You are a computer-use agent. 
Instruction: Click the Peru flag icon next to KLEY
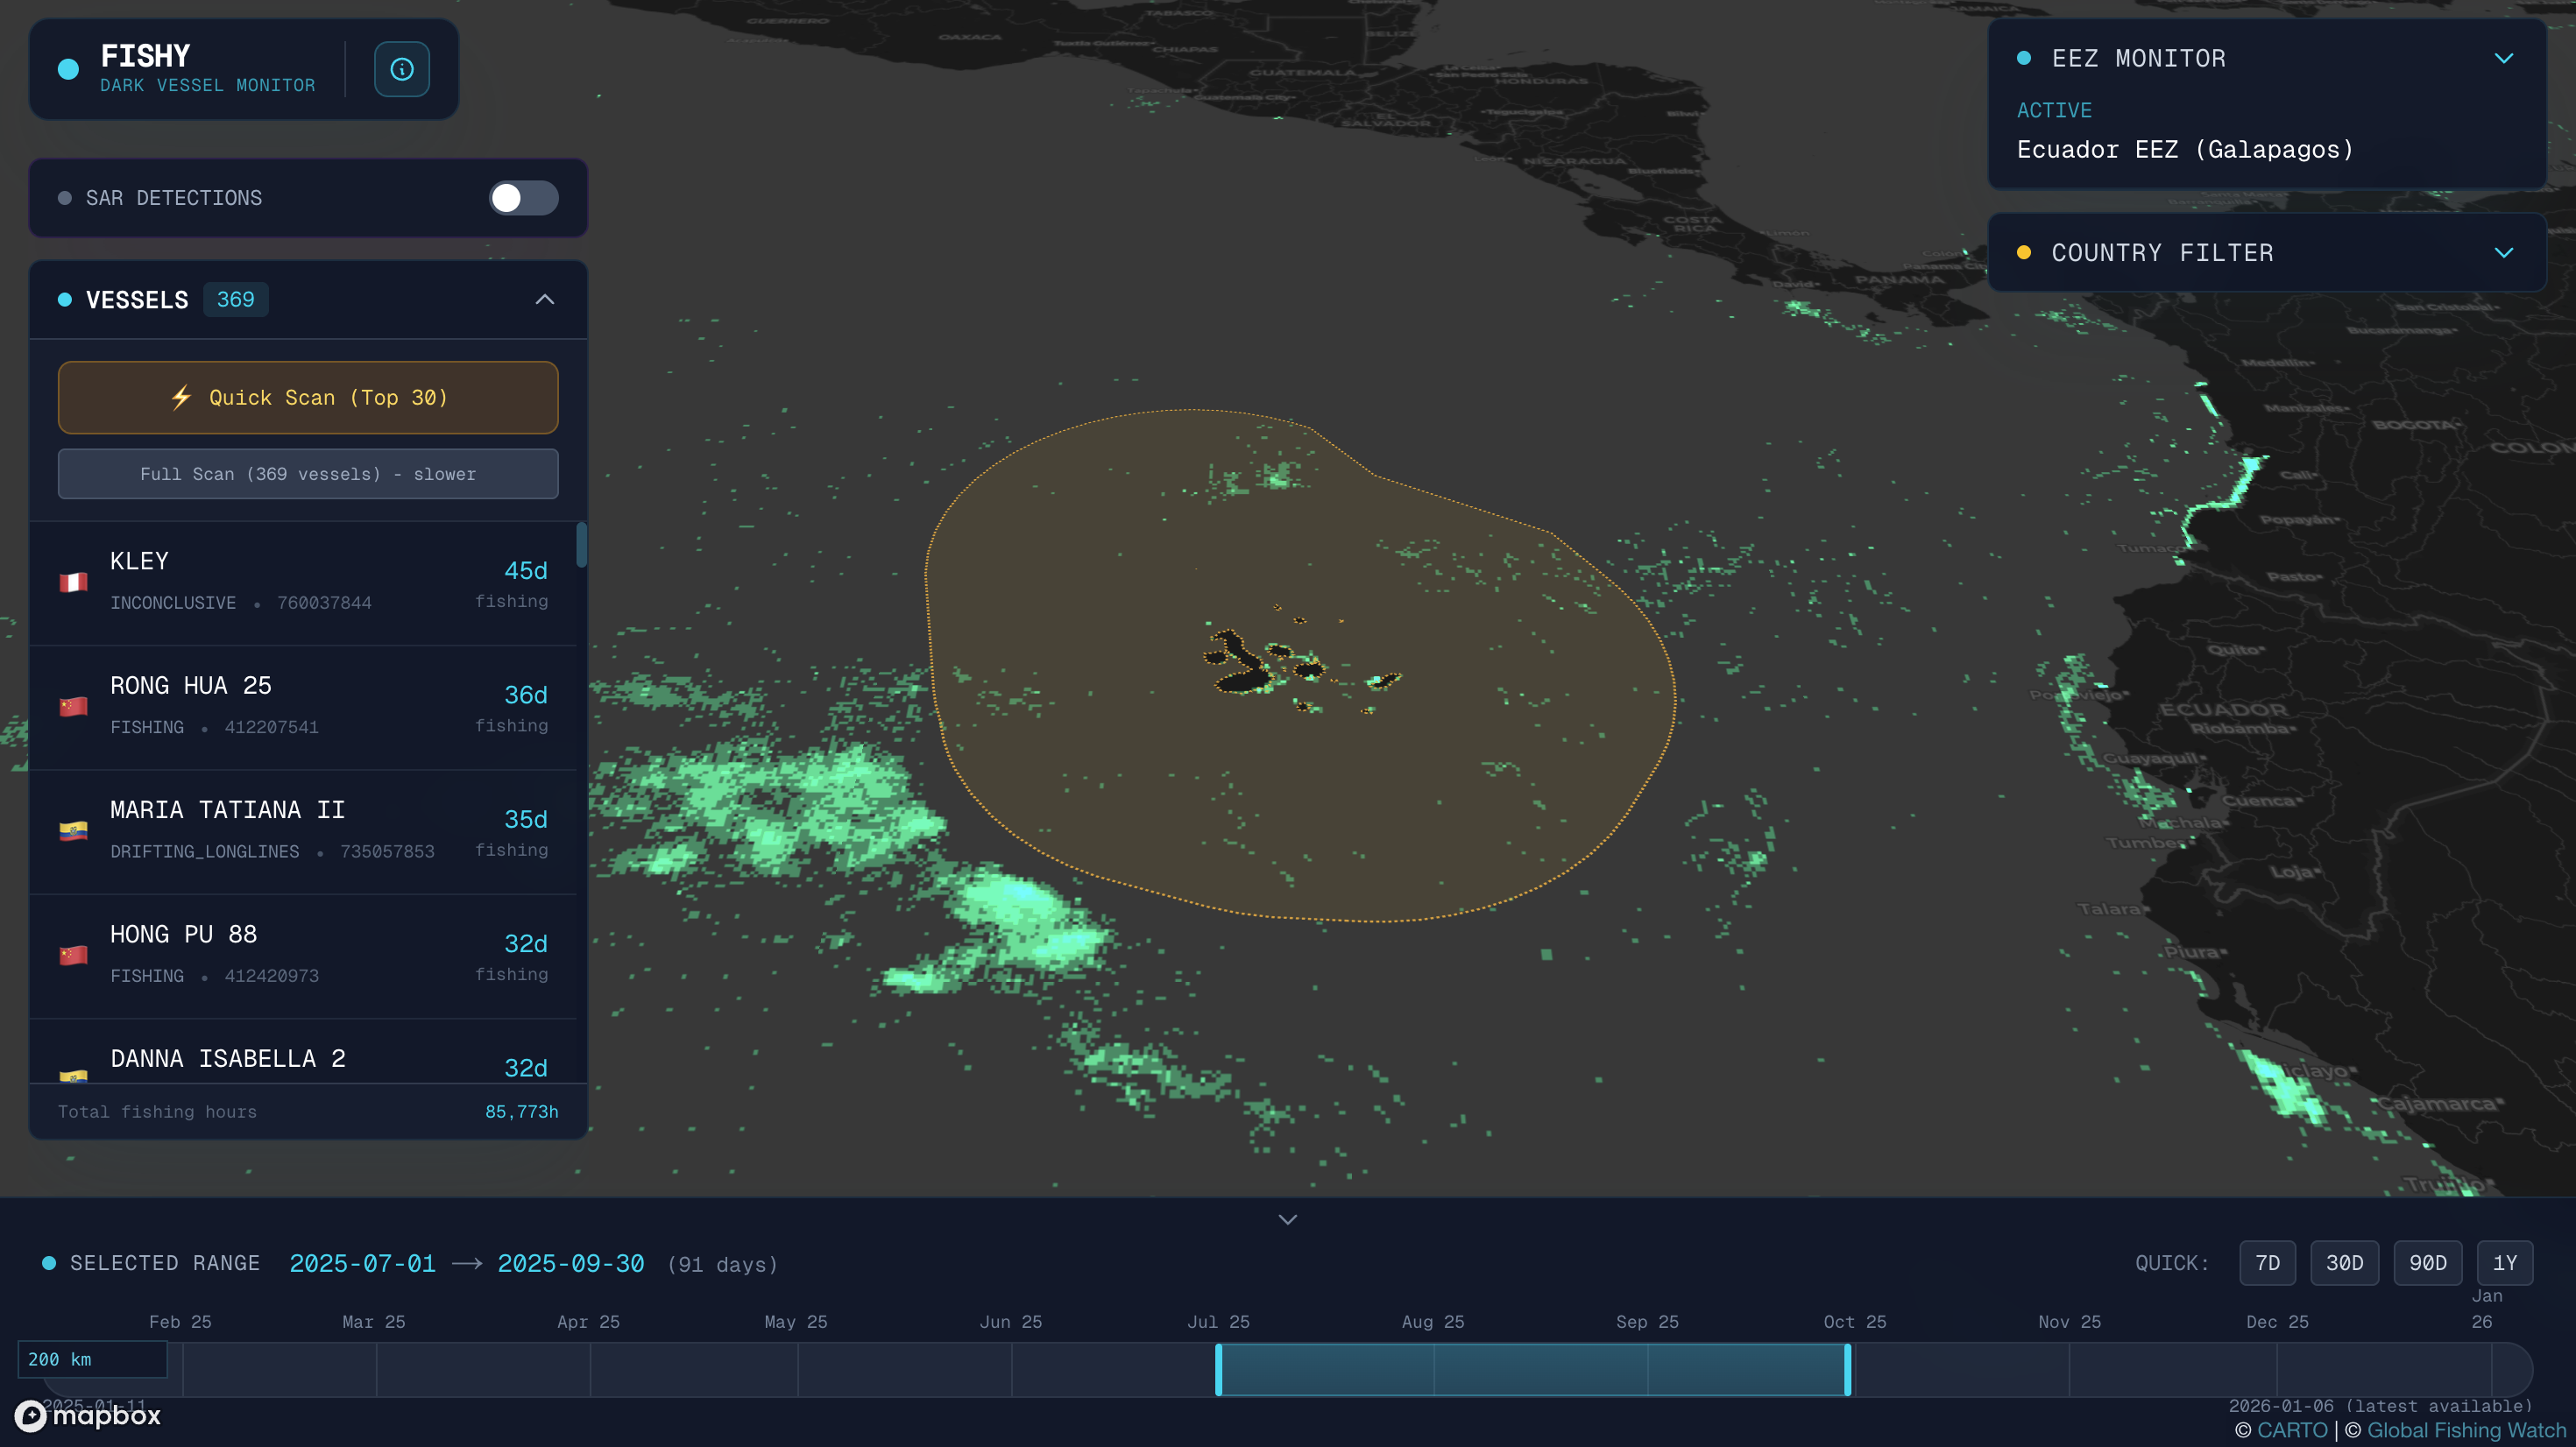point(73,582)
